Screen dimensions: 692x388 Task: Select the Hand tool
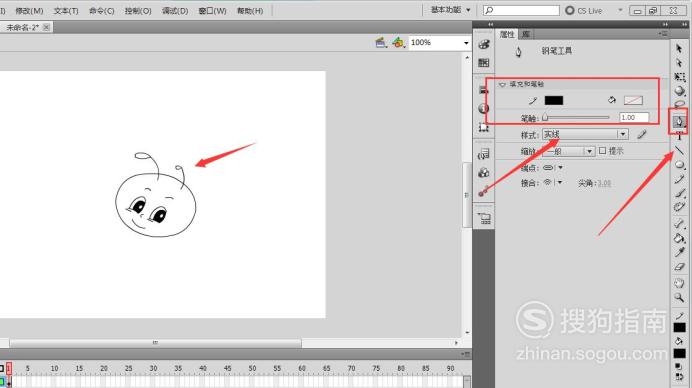click(679, 283)
